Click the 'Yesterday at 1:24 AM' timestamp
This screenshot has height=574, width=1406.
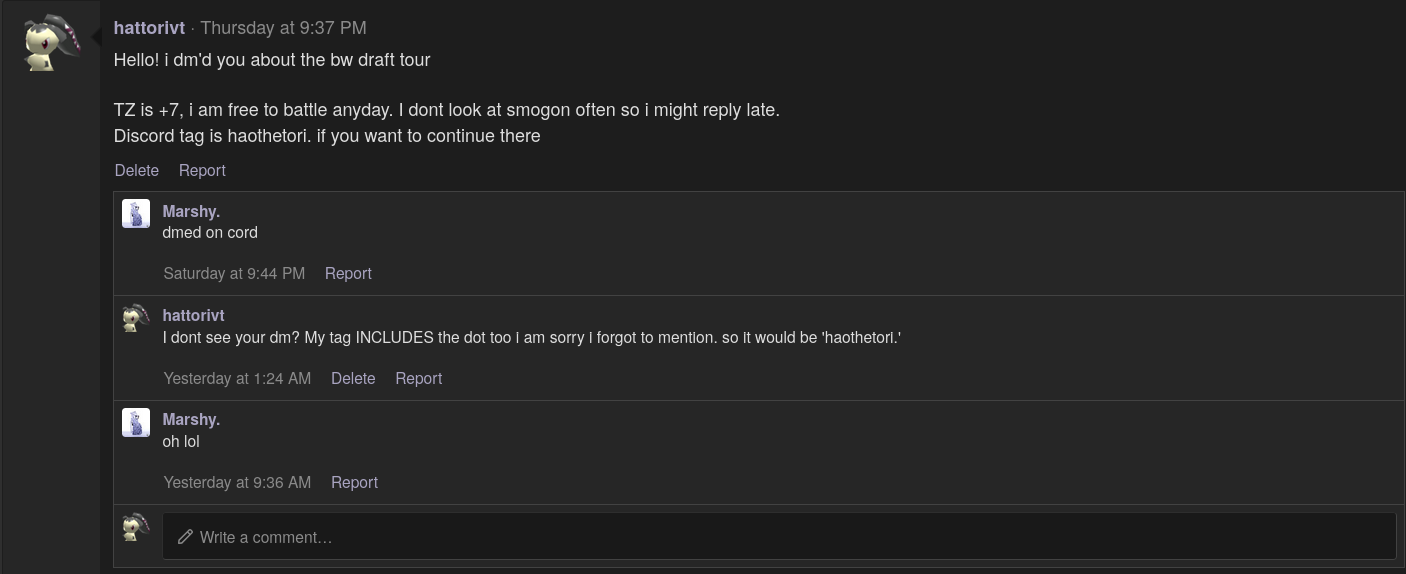pyautogui.click(x=237, y=378)
